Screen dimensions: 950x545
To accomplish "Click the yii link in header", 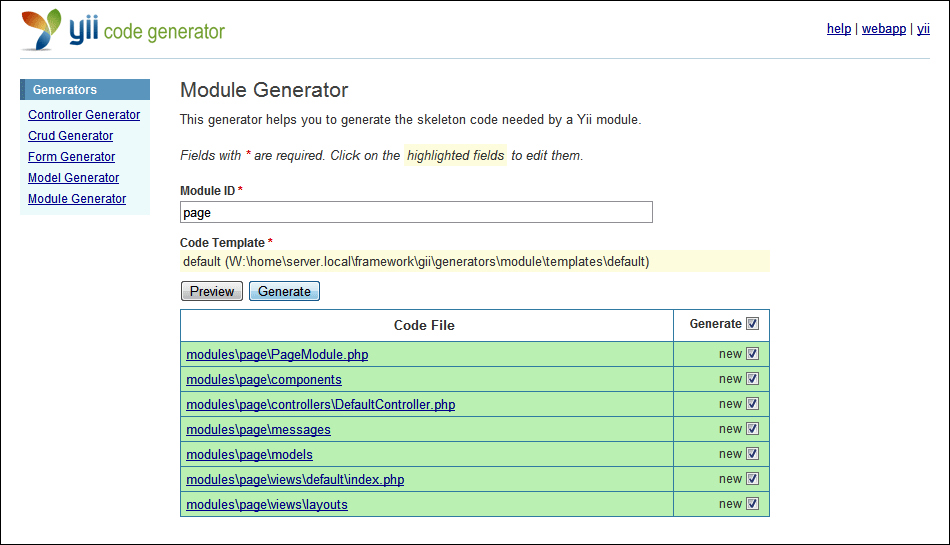I will click(x=923, y=29).
